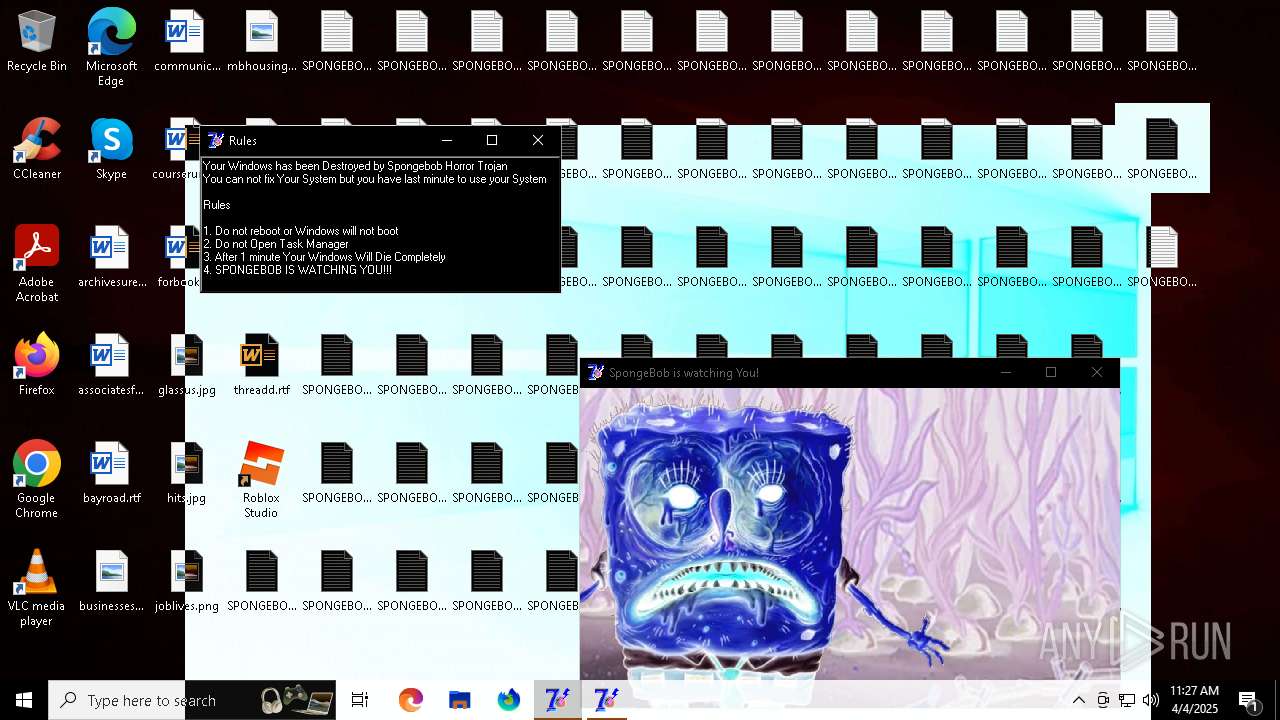Select the businesses... image file
This screenshot has width=1280, height=720.
click(111, 582)
